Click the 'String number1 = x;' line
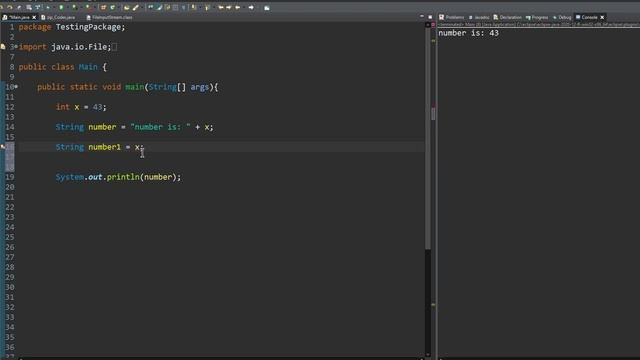This screenshot has height=360, width=640. [x=100, y=147]
